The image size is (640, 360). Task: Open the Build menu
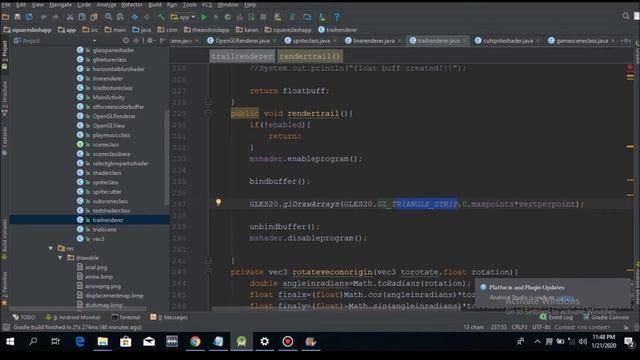(155, 5)
